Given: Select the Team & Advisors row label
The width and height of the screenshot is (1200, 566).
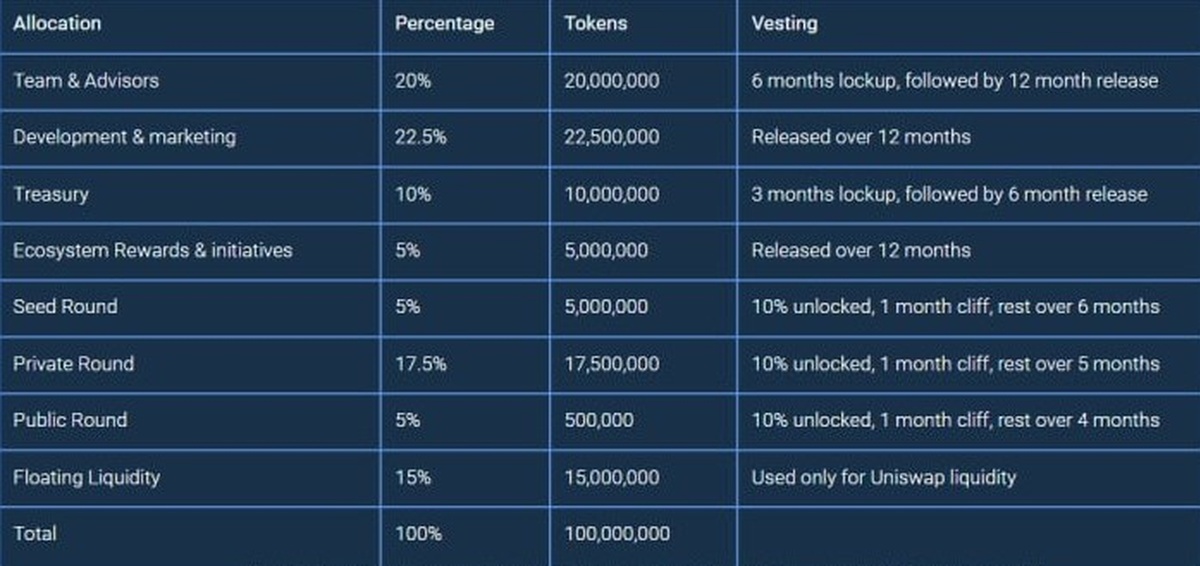Looking at the screenshot, I should click(86, 81).
